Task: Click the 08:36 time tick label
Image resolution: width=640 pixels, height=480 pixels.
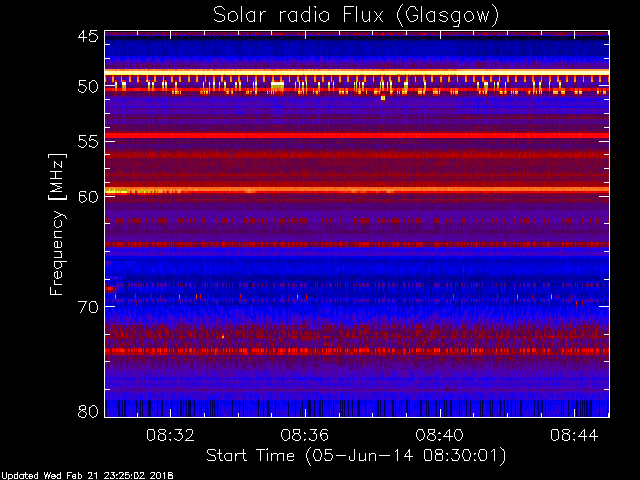Action: 304,435
